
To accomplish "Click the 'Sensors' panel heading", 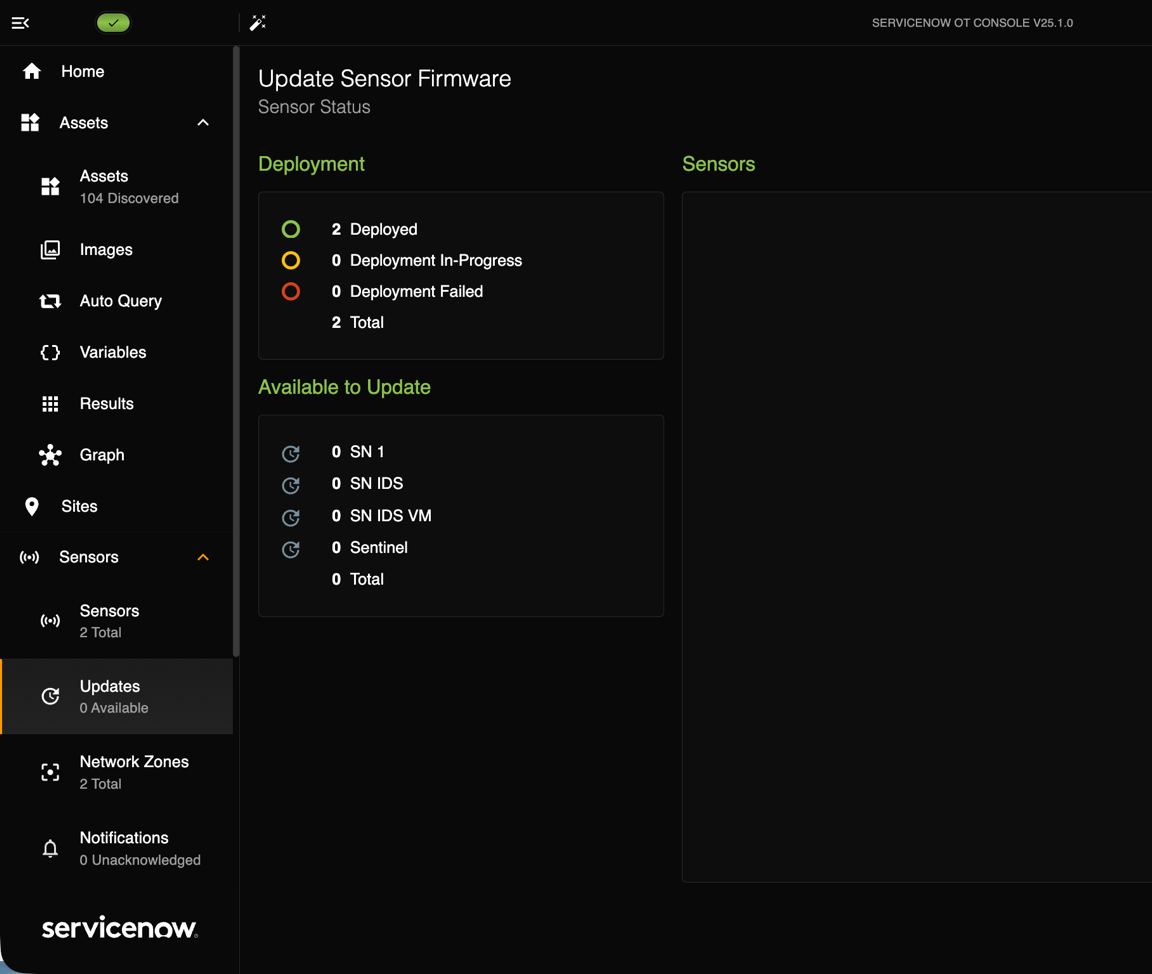I will click(719, 164).
